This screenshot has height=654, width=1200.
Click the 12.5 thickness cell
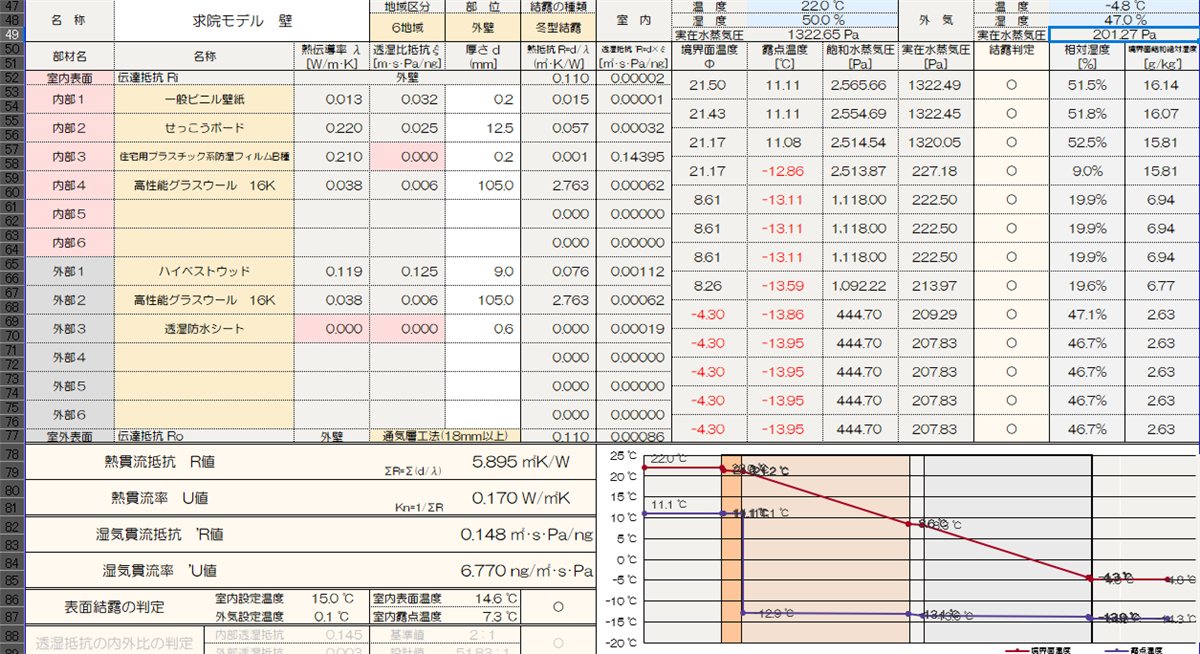pyautogui.click(x=484, y=128)
